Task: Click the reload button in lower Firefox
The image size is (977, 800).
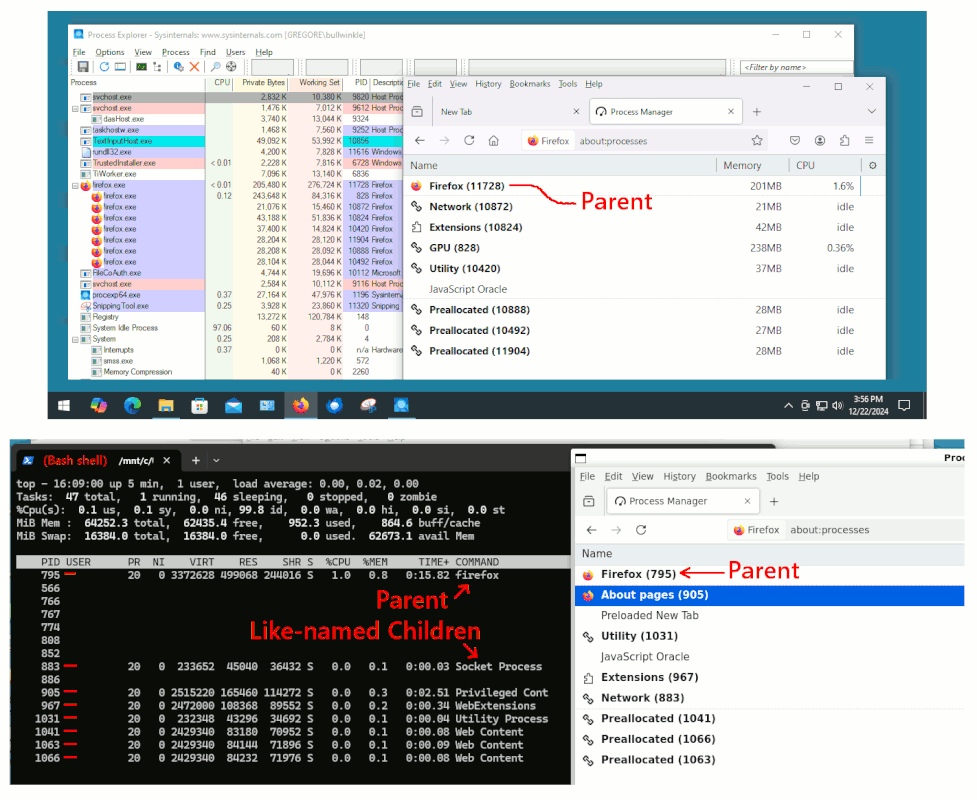Action: tap(641, 530)
